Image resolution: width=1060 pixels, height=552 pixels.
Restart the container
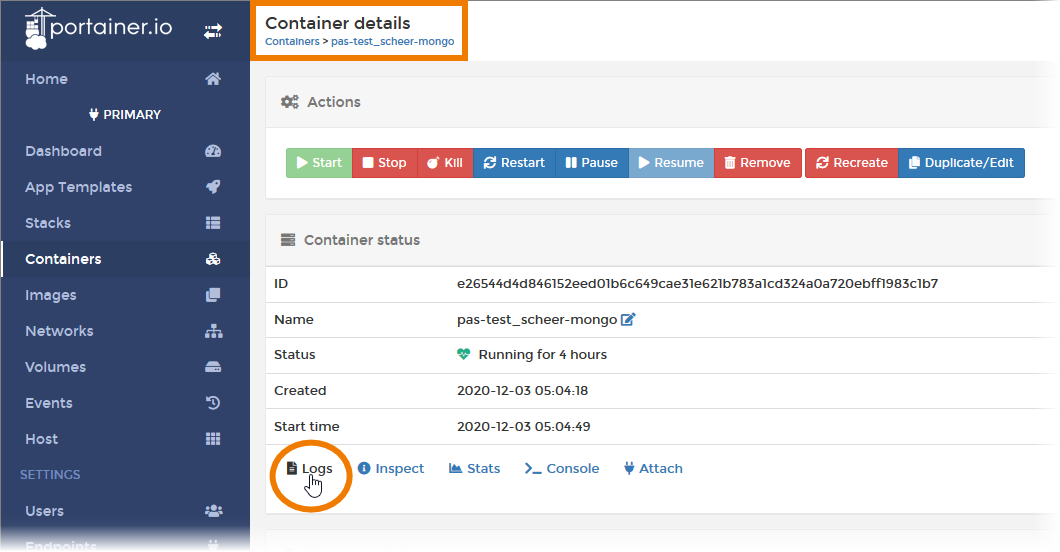(x=514, y=163)
